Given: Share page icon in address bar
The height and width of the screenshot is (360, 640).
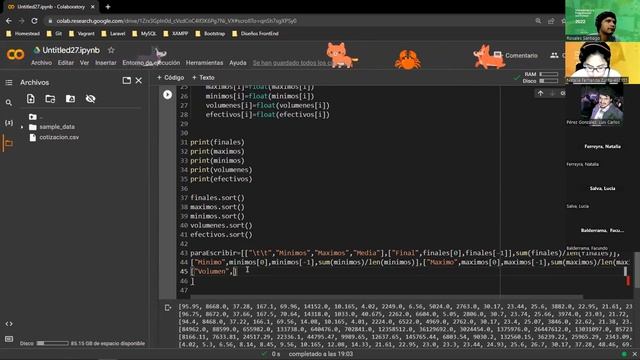Looking at the screenshot, I should coord(551,21).
